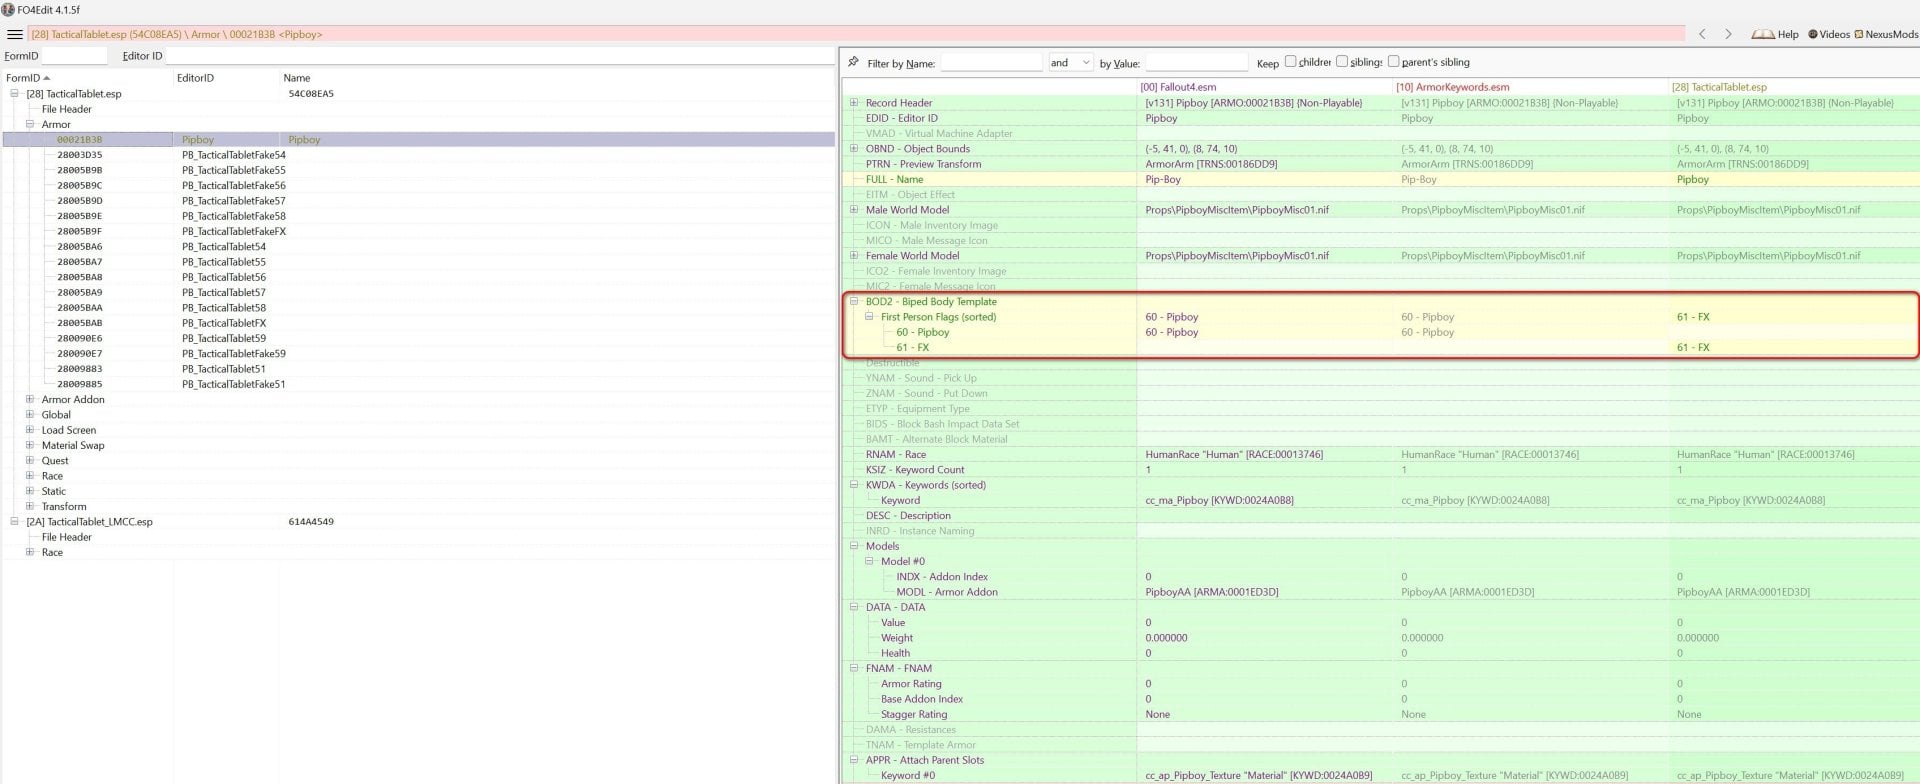
Task: Collapse the Armor group
Action: pyautogui.click(x=29, y=124)
